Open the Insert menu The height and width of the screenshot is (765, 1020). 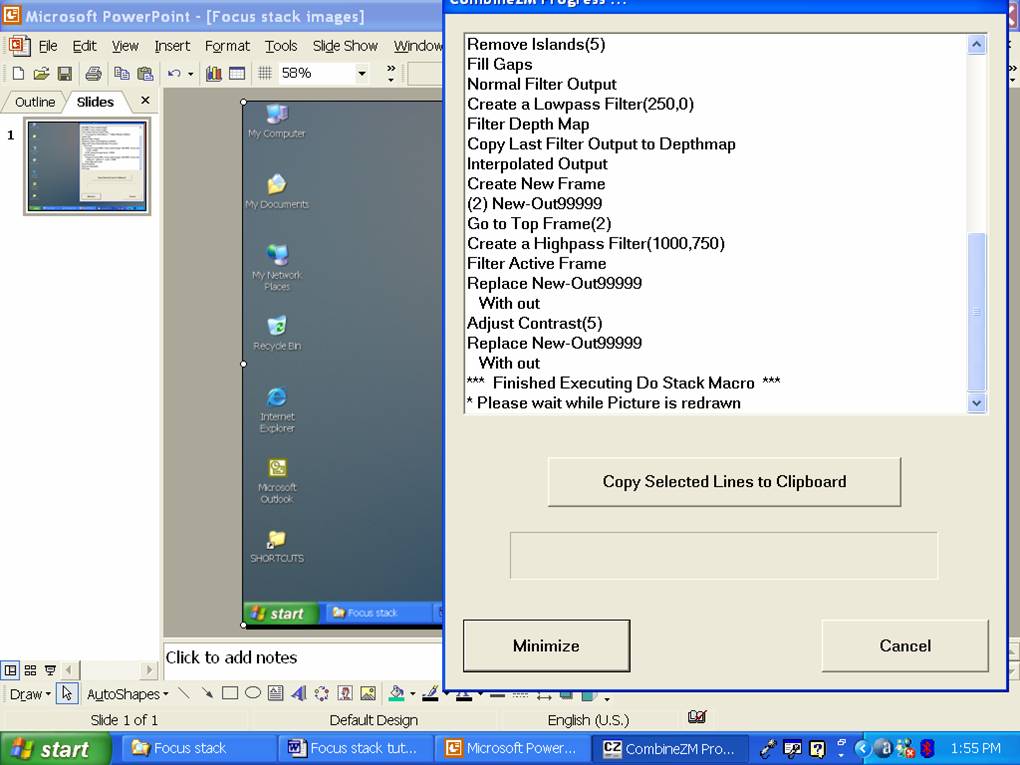tap(172, 46)
